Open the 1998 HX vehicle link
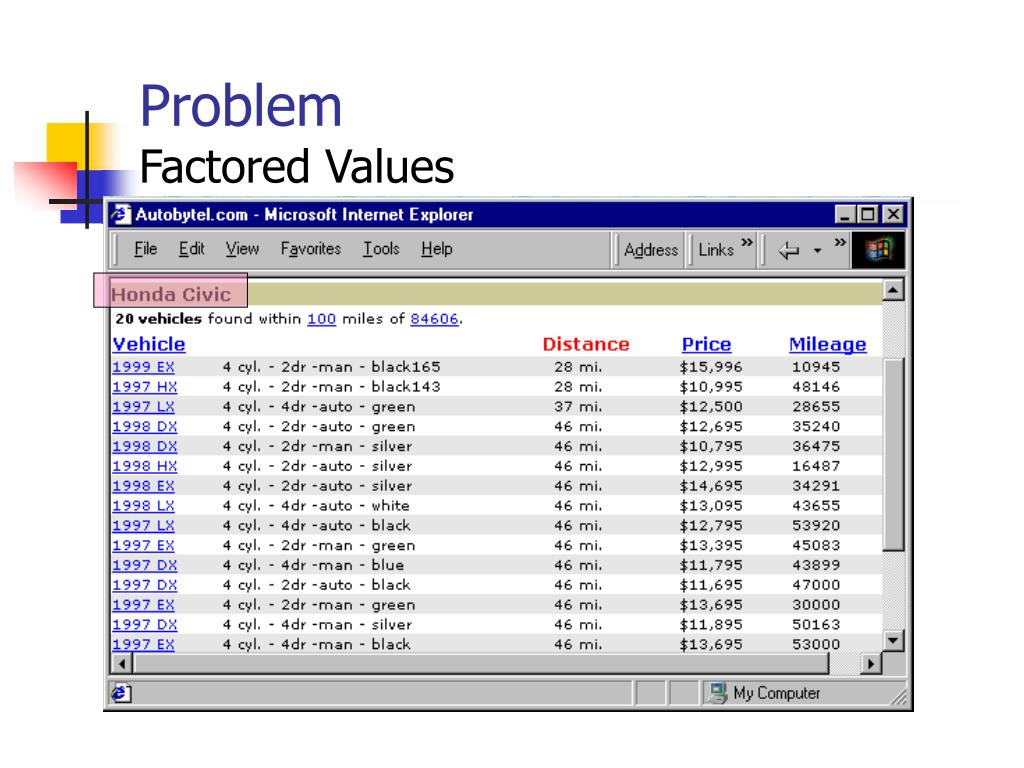Viewport: 1024px width, 768px height. click(x=144, y=466)
